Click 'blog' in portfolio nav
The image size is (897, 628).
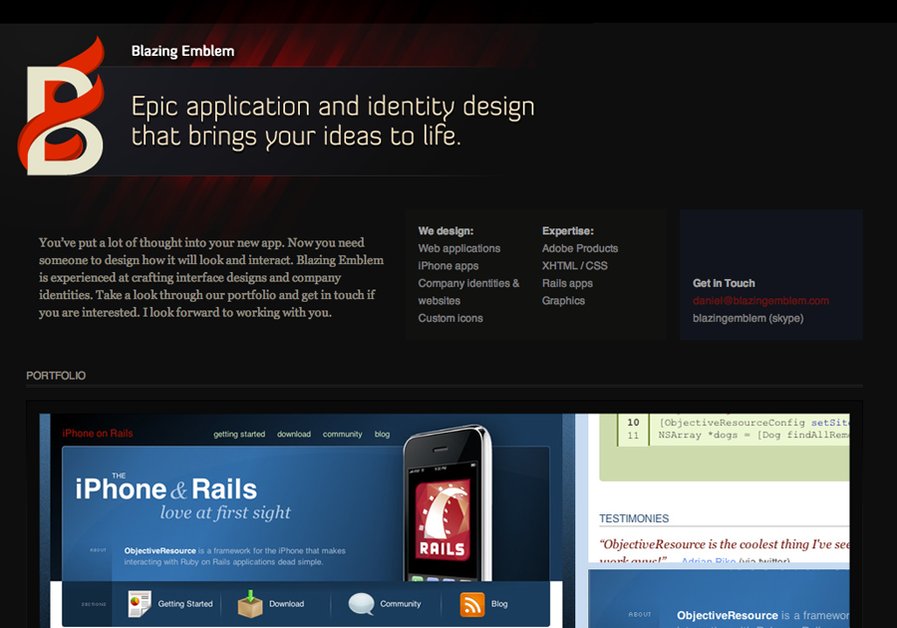pos(382,434)
